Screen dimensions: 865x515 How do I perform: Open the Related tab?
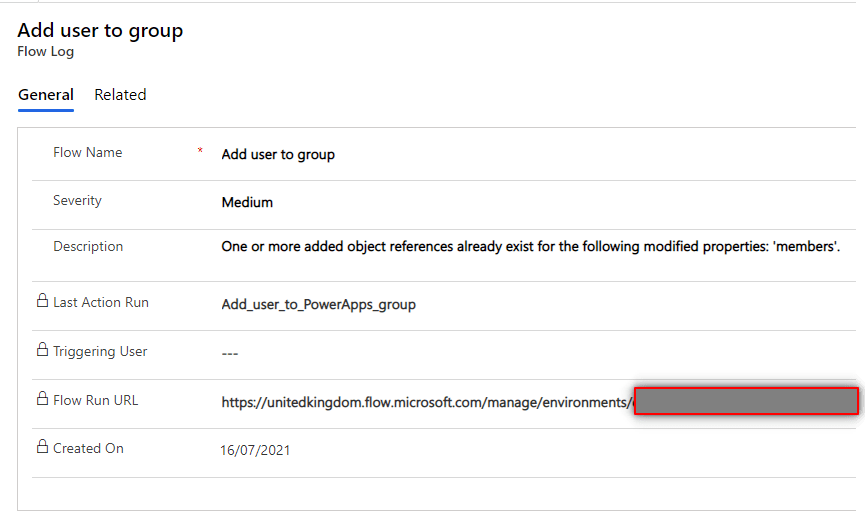tap(120, 95)
